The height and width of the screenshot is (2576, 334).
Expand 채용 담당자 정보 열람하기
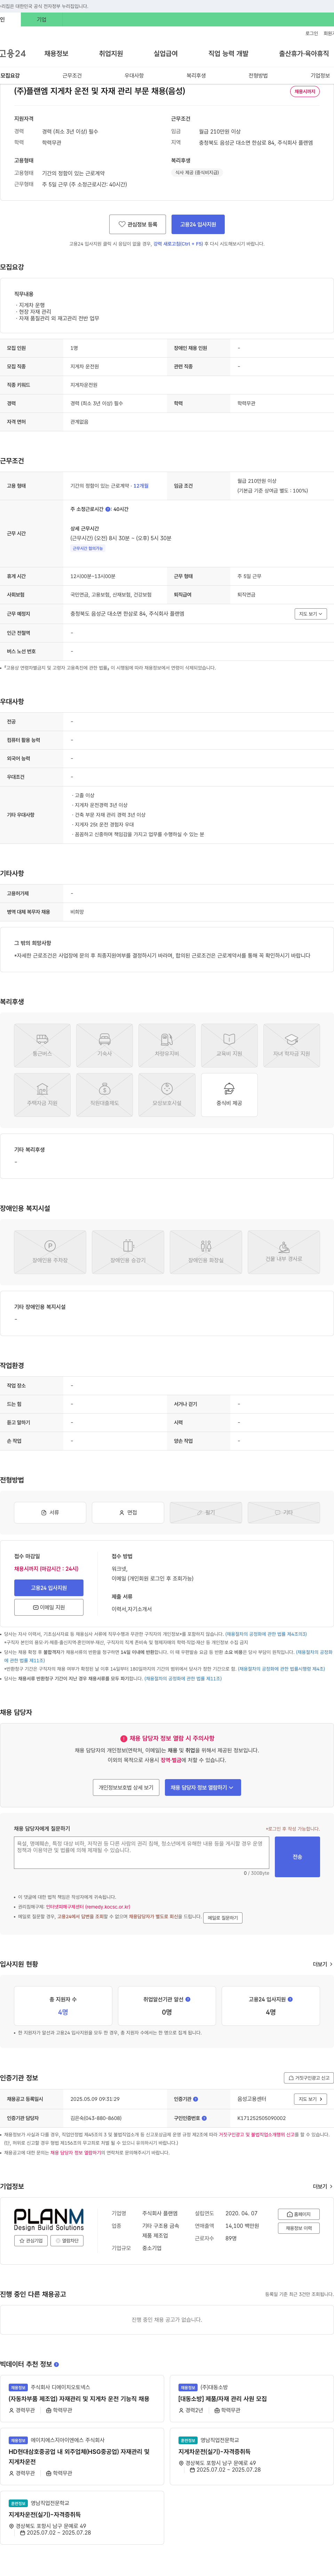click(x=203, y=1787)
